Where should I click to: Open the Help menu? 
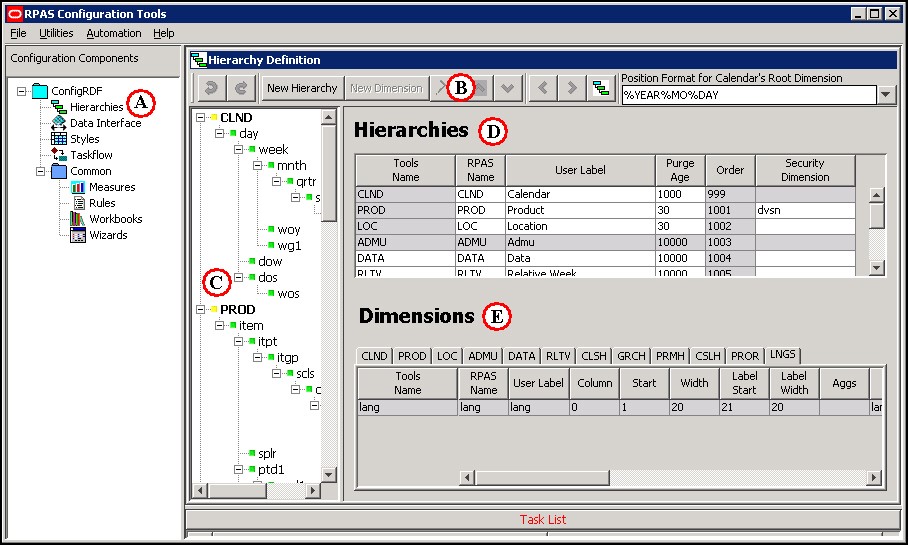pyautogui.click(x=164, y=33)
